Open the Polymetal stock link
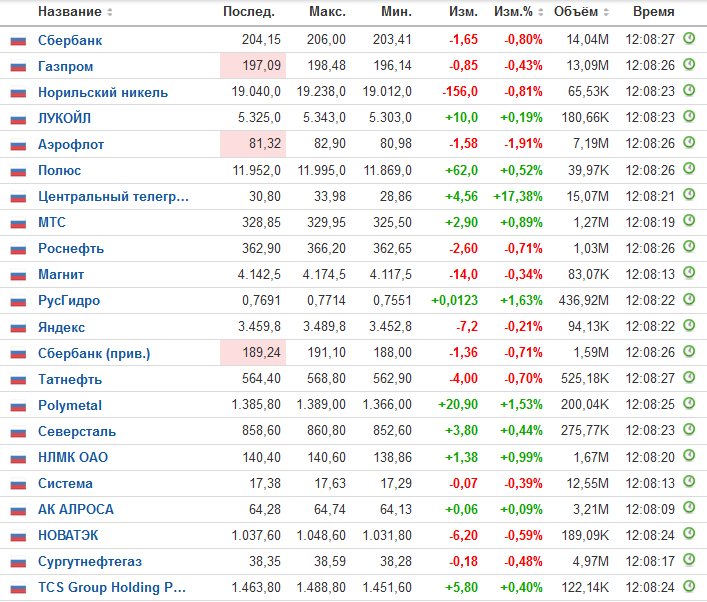Image resolution: width=707 pixels, height=602 pixels. pyautogui.click(x=70, y=405)
